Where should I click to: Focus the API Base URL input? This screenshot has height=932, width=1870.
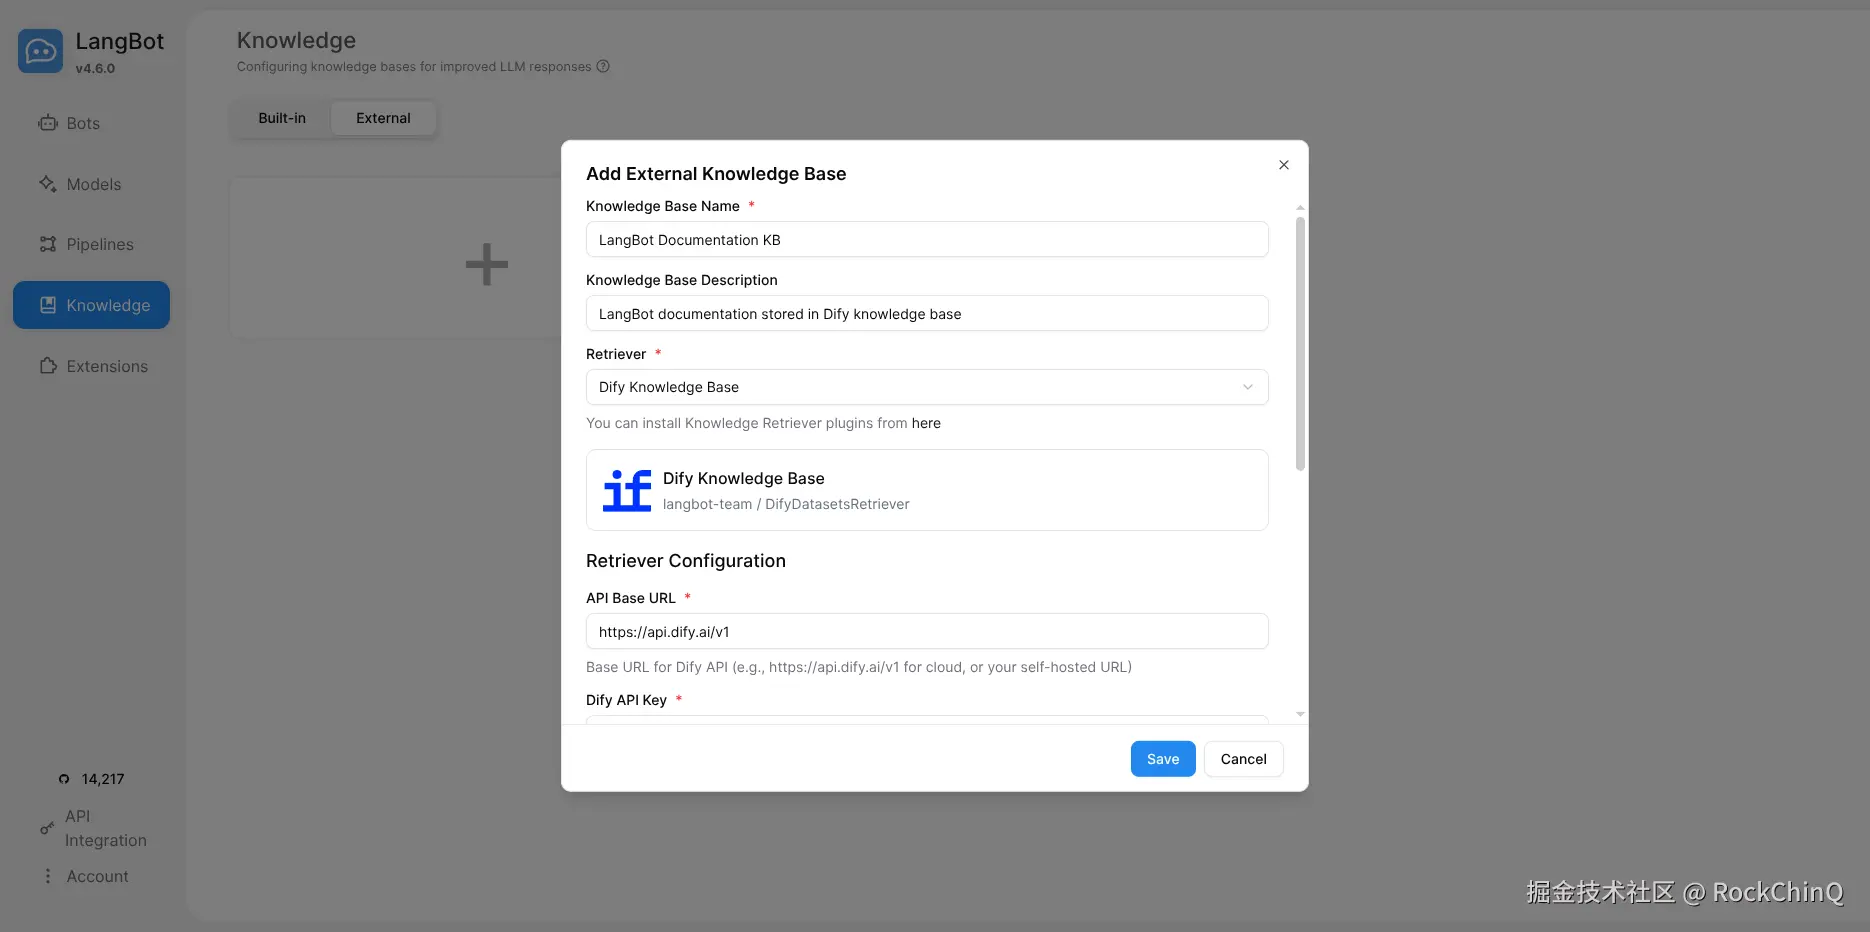pyautogui.click(x=926, y=632)
